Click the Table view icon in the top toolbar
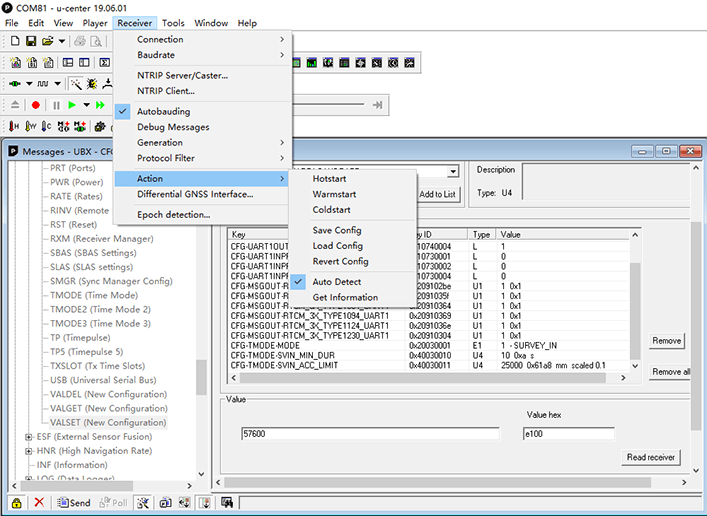707x516 pixels. [x=344, y=63]
